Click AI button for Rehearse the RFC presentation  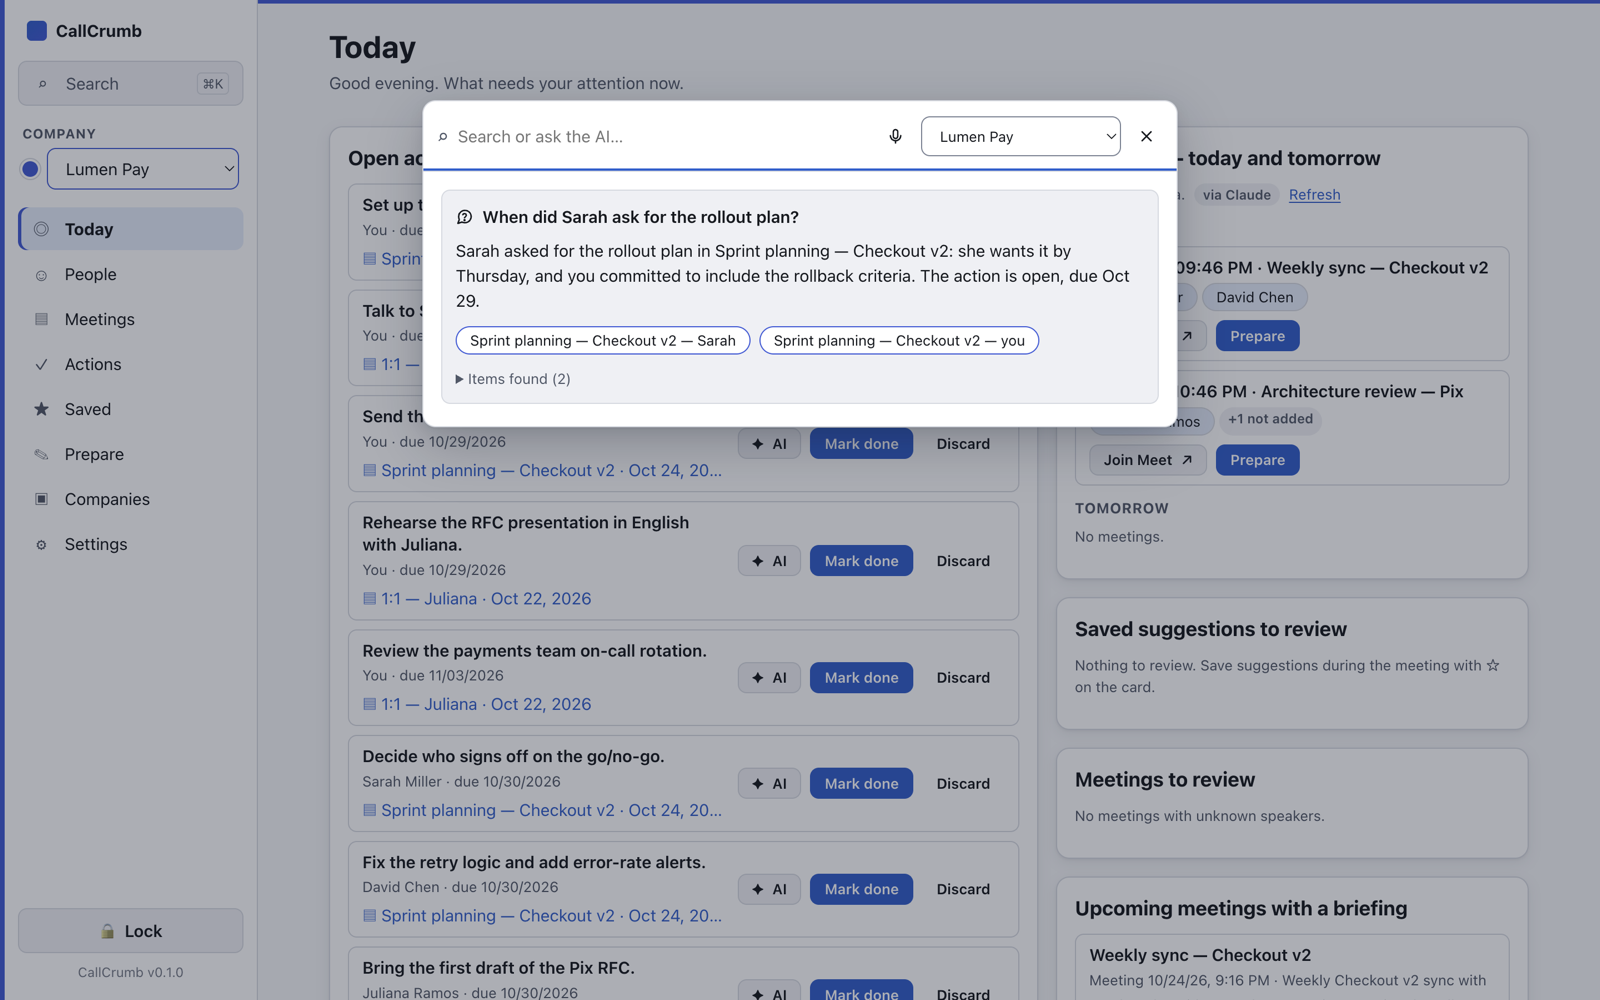[769, 561]
